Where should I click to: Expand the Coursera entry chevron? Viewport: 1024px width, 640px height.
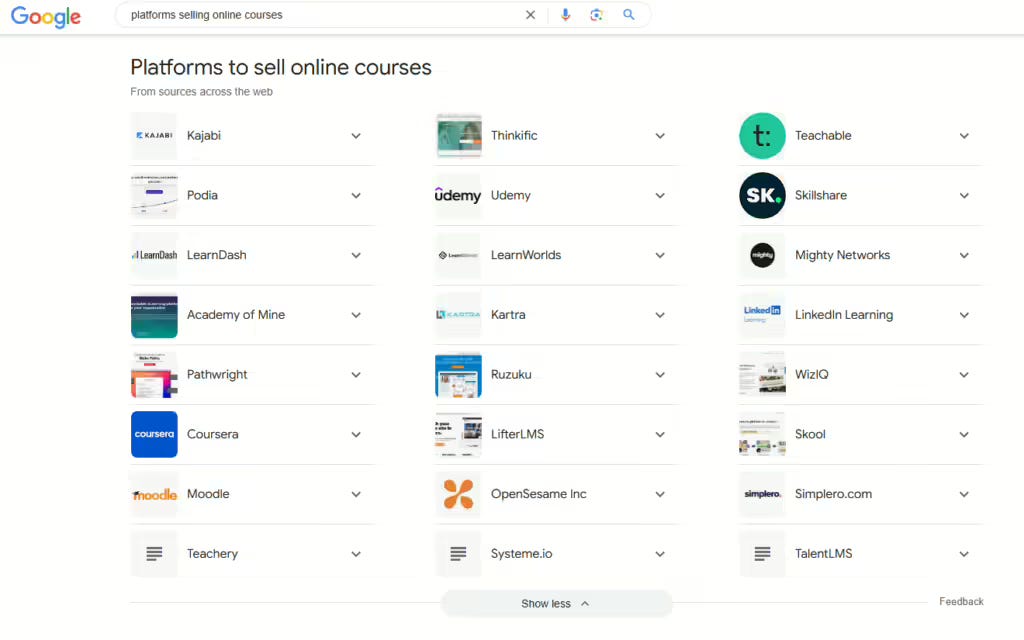click(356, 434)
